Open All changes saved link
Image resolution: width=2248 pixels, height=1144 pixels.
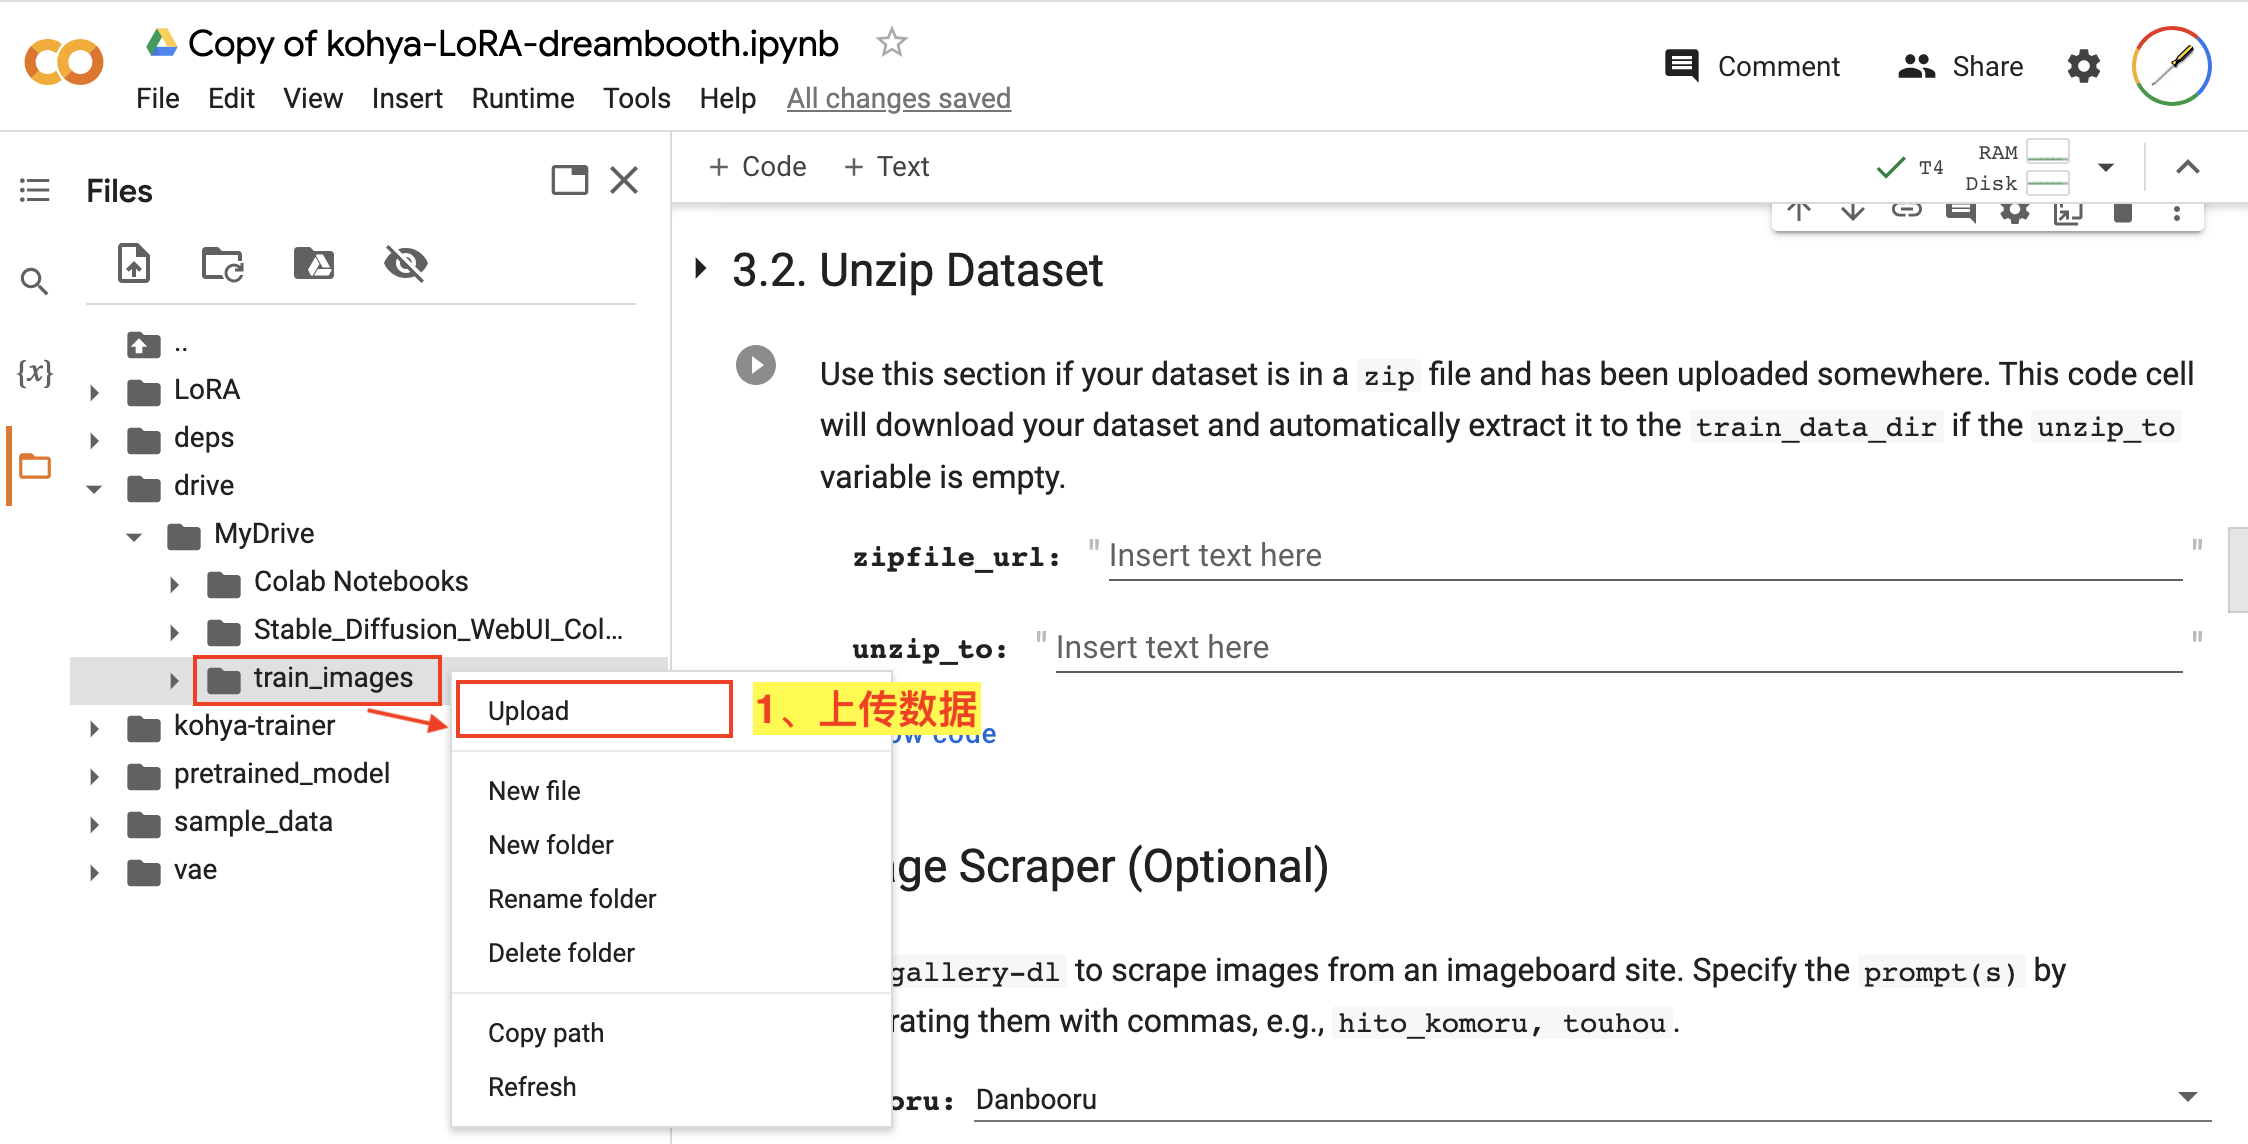pos(898,98)
